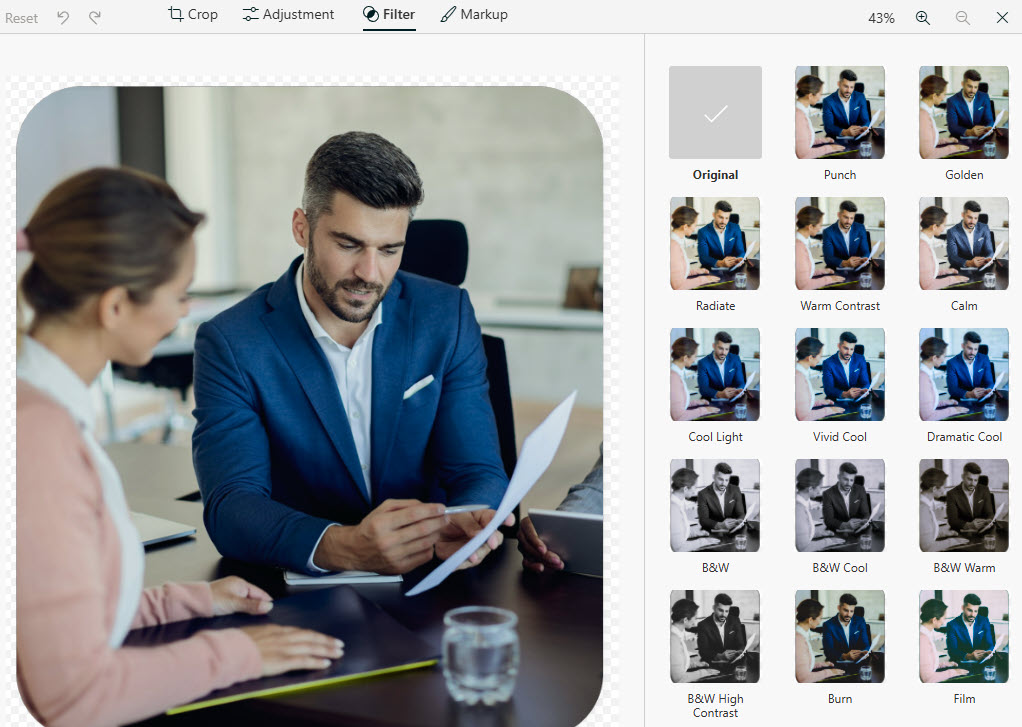Close the image editor with the X icon
This screenshot has width=1022, height=727.
coord(1002,18)
